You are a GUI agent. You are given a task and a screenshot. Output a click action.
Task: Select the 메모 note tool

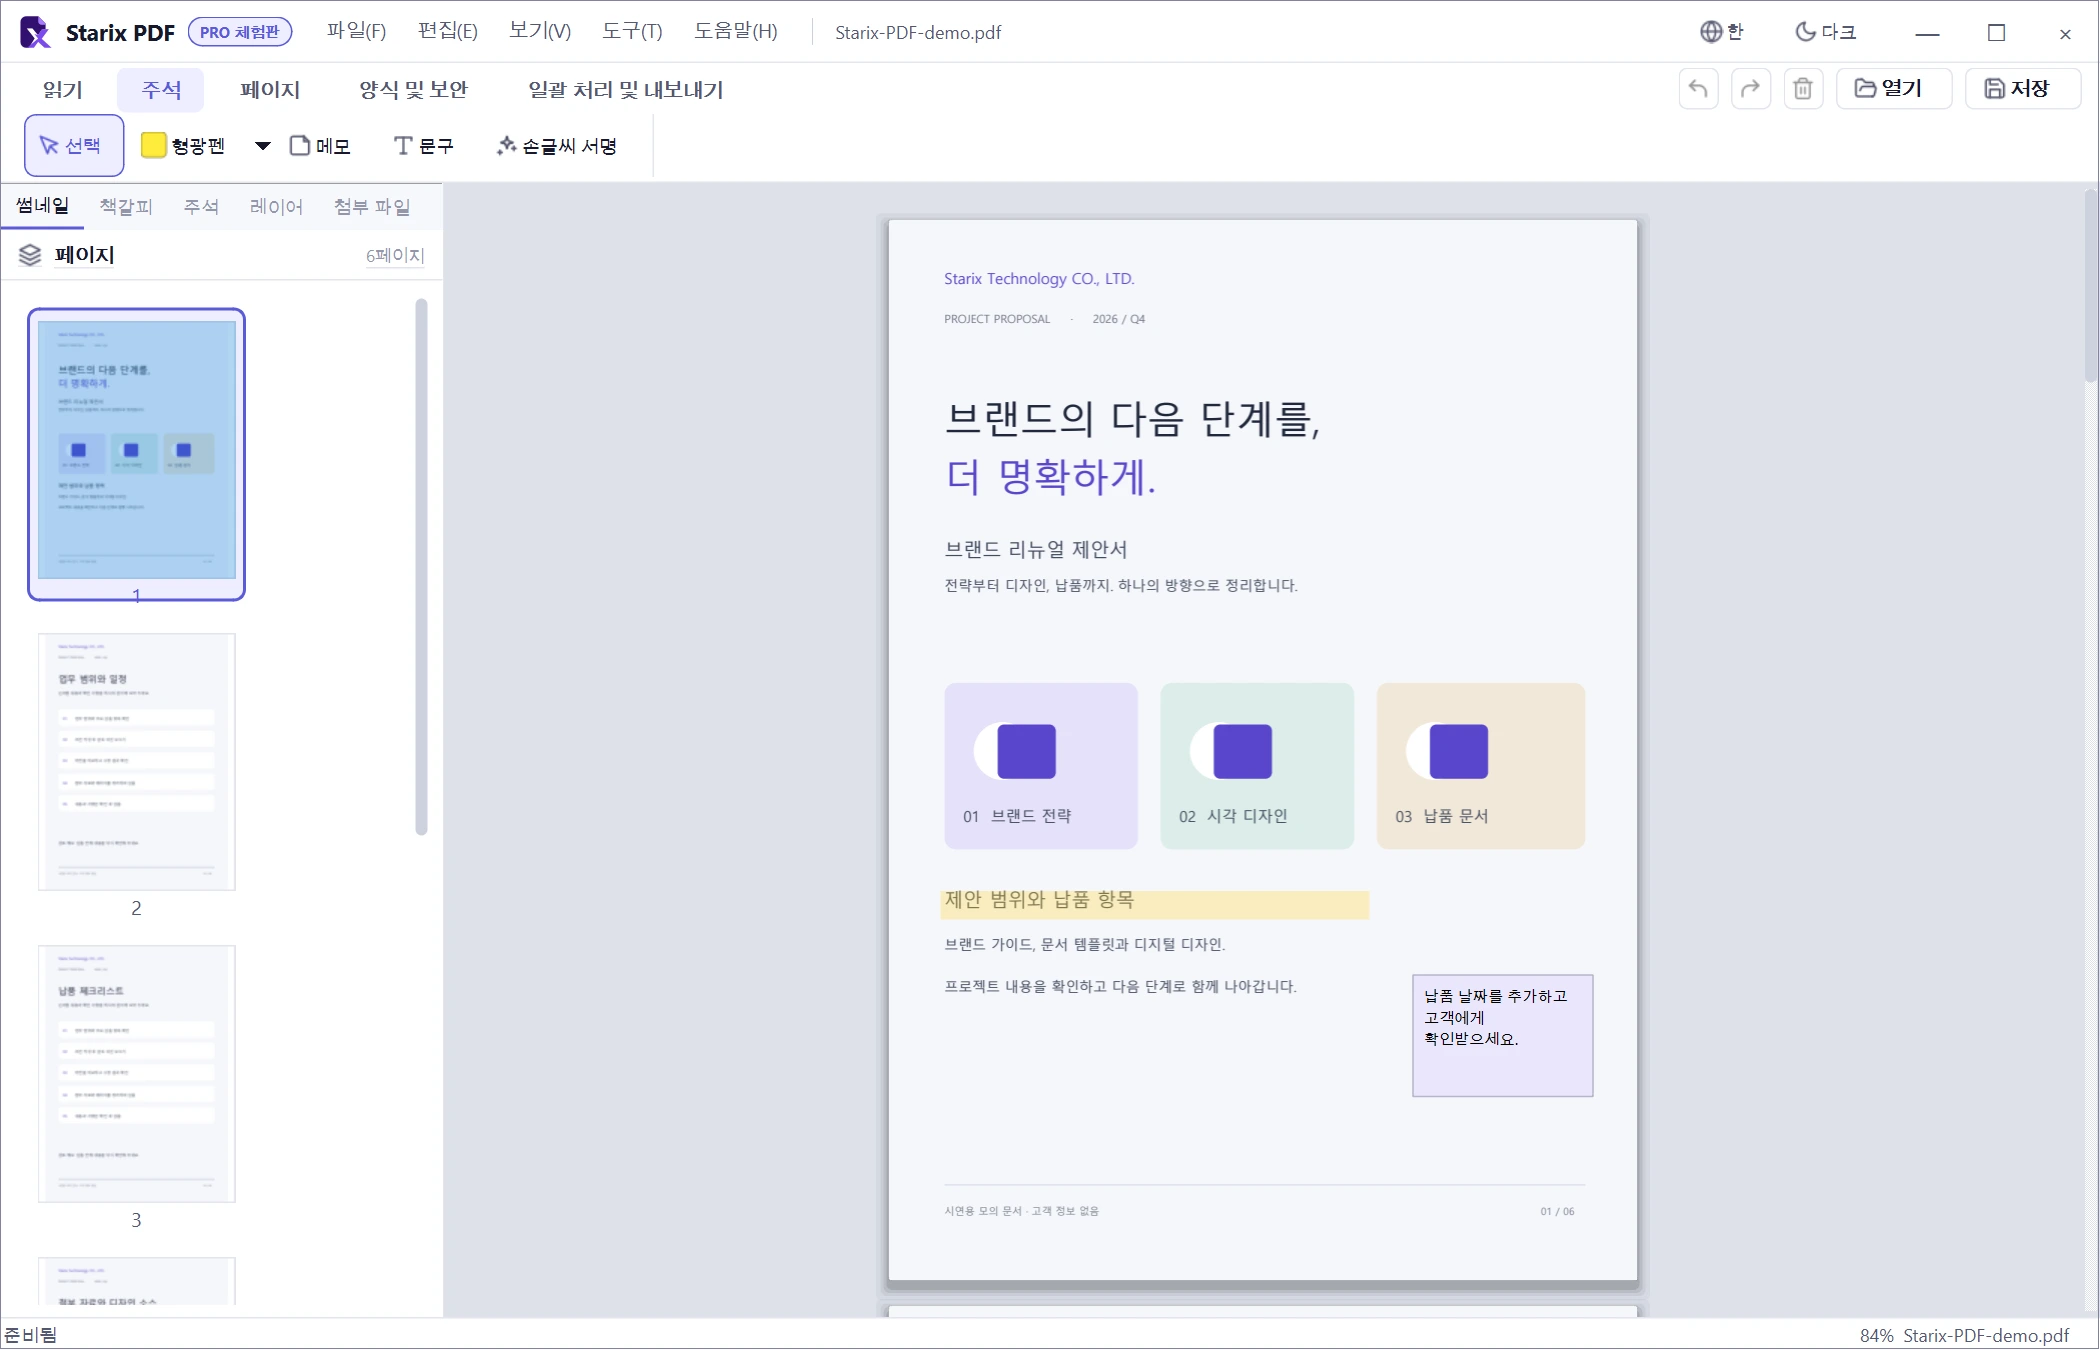320,146
